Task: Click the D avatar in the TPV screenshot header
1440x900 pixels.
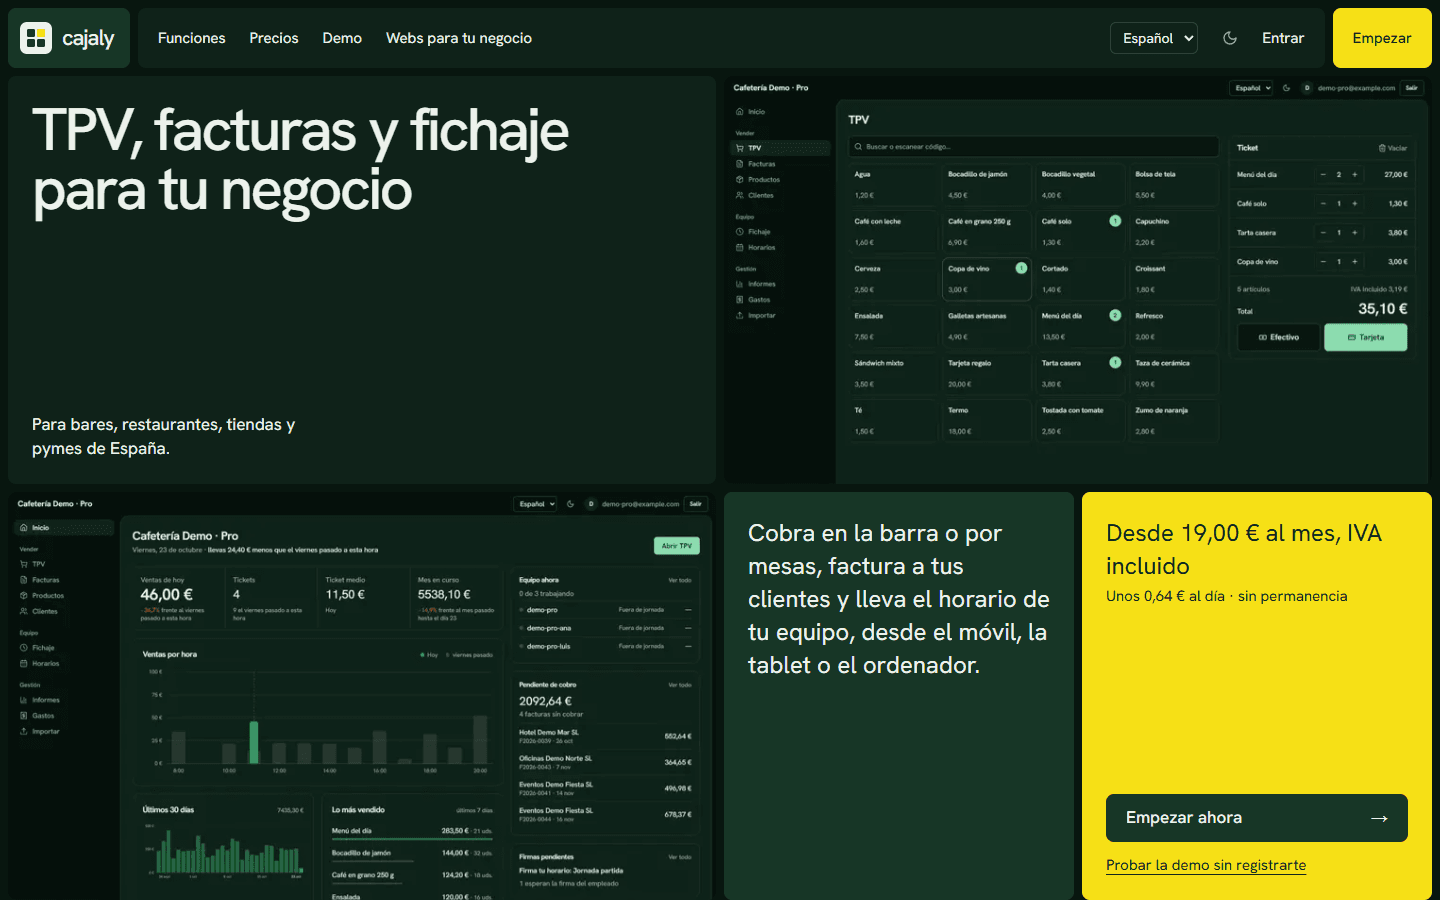Action: (x=1307, y=88)
